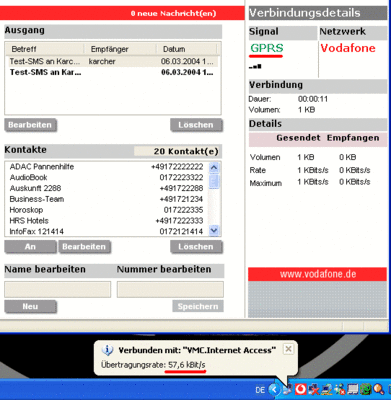Close the connection balloon notification
The image size is (391, 400).
288,349
